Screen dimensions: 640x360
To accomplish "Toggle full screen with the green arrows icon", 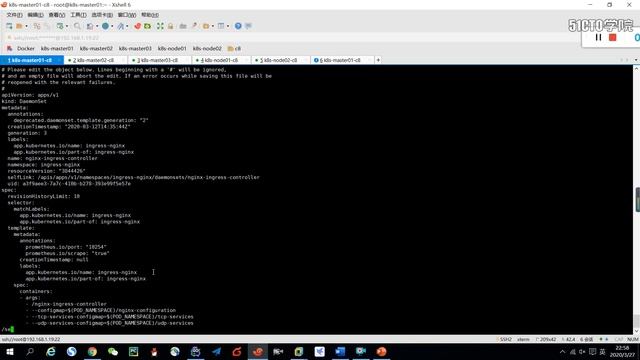I will tap(160, 26).
